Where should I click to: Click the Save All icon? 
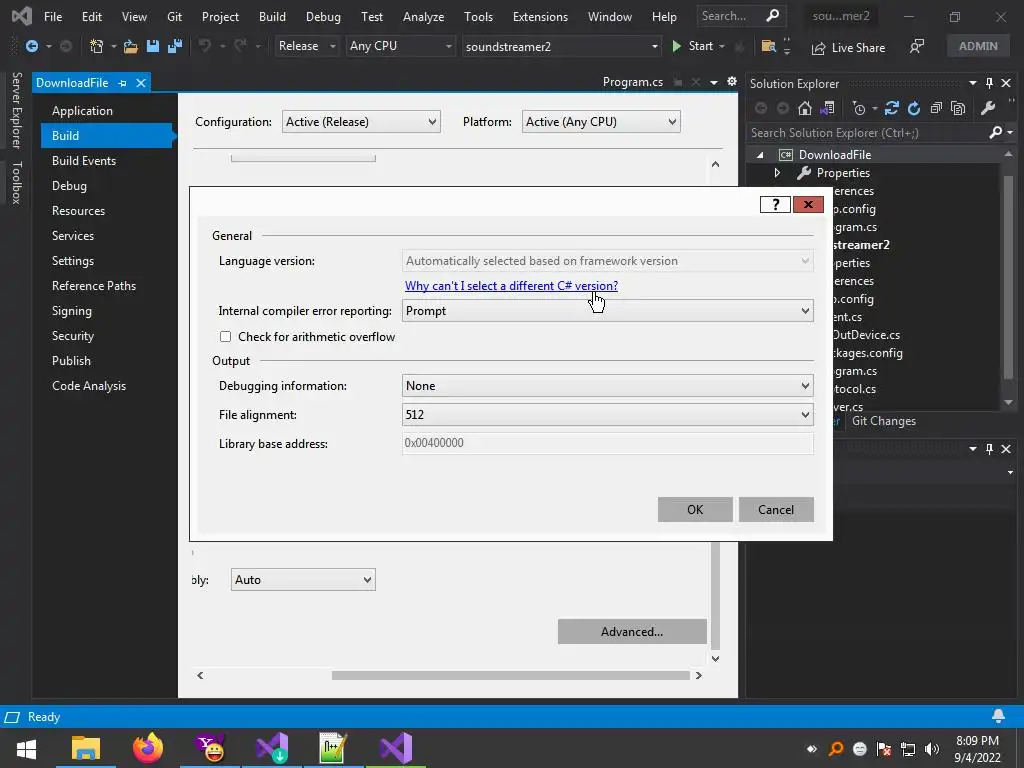tap(175, 46)
